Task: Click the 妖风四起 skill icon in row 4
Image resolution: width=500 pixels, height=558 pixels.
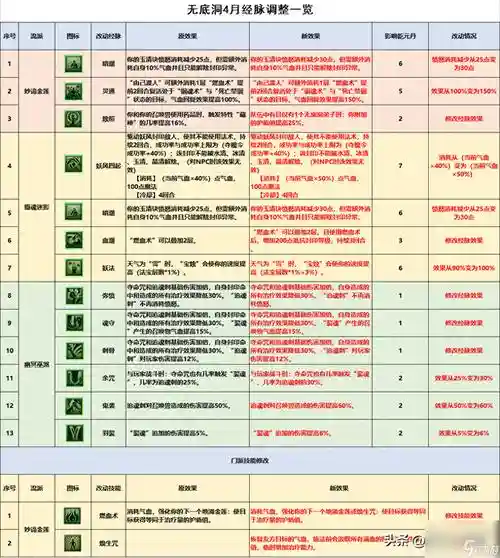Action: (x=73, y=164)
